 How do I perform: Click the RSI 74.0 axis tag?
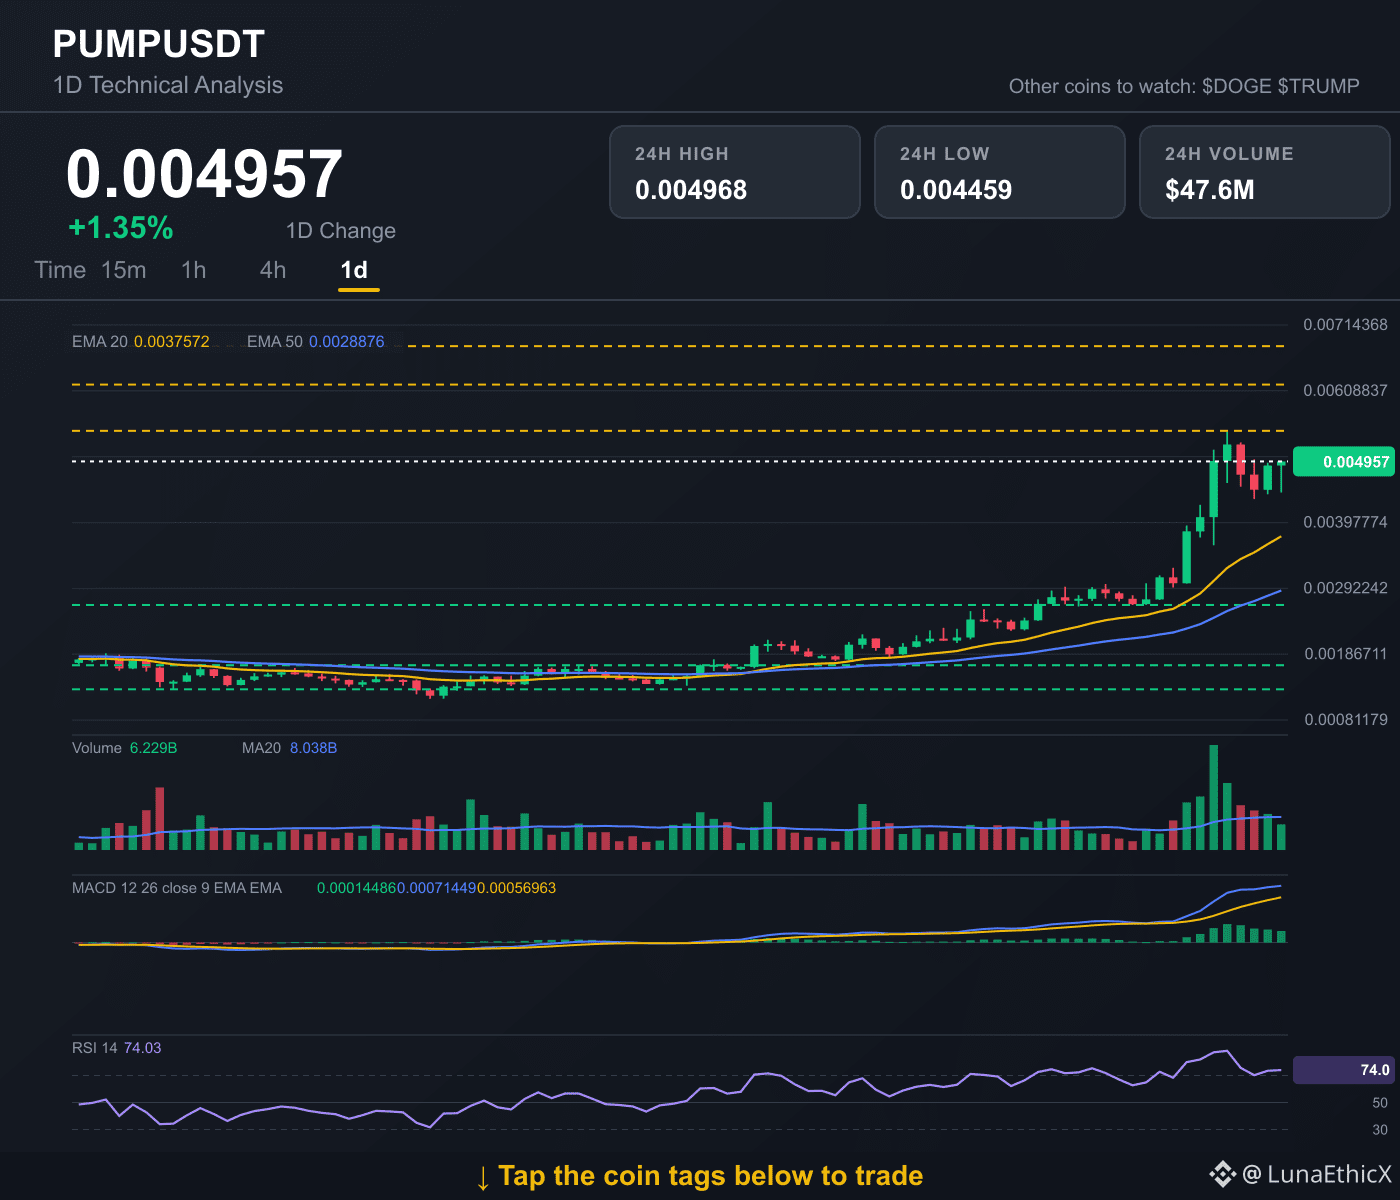pos(1343,1070)
